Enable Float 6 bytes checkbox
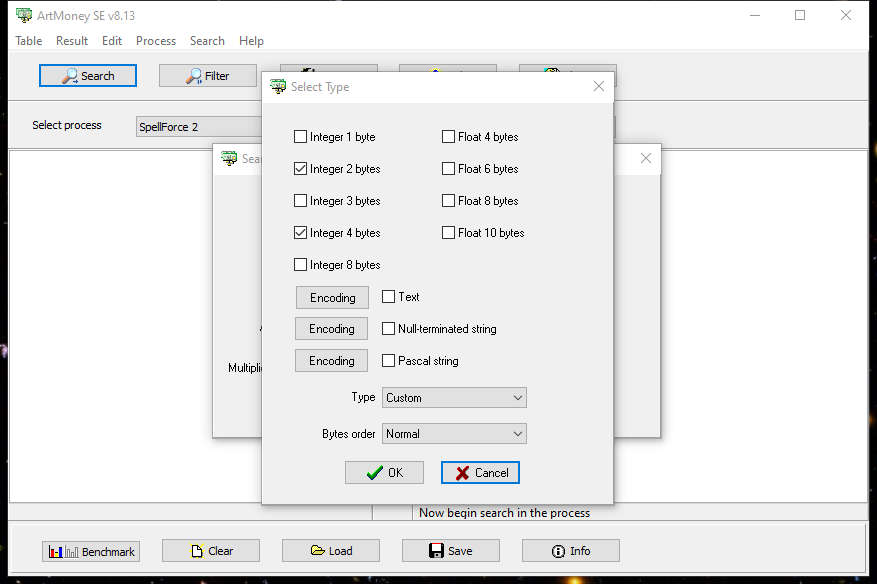 (x=448, y=168)
